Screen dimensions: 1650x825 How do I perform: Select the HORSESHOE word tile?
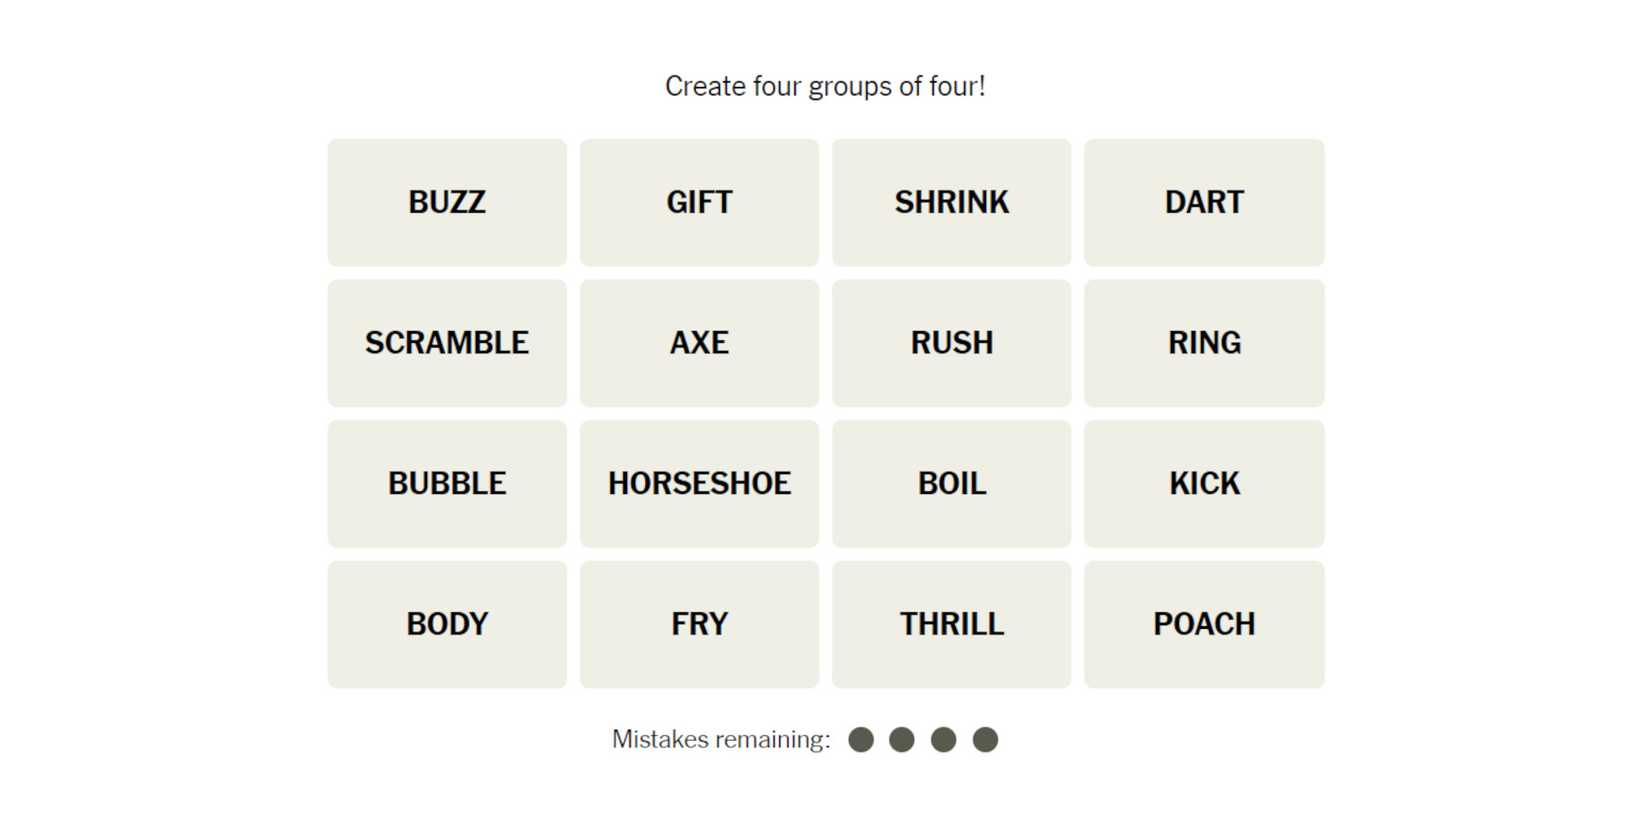[699, 484]
